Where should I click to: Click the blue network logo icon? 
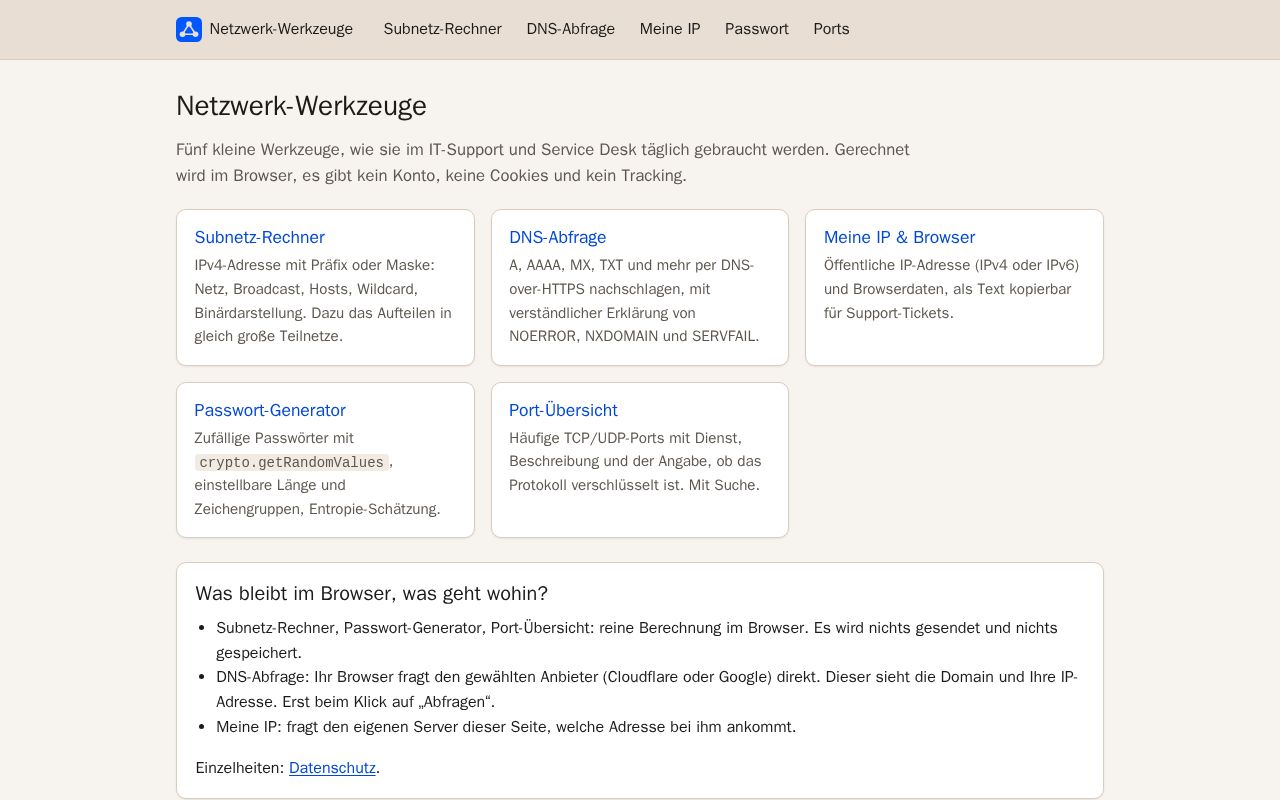(189, 29)
